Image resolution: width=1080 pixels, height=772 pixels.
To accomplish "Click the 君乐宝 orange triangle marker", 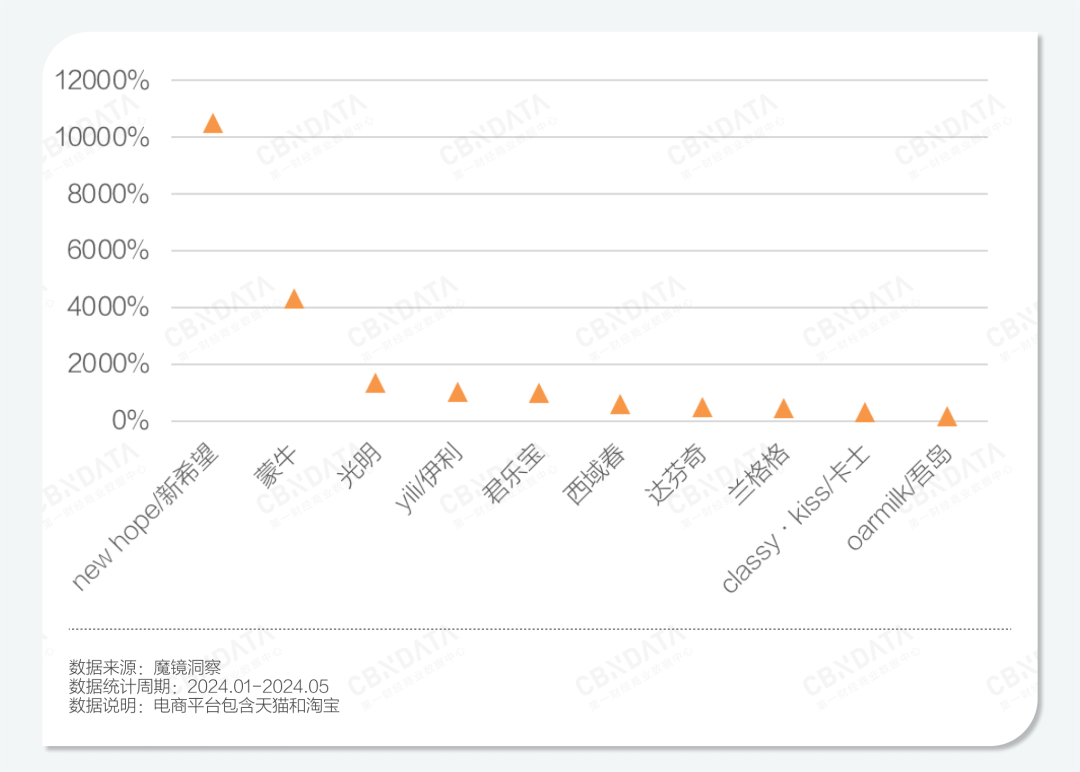I will 538,393.
